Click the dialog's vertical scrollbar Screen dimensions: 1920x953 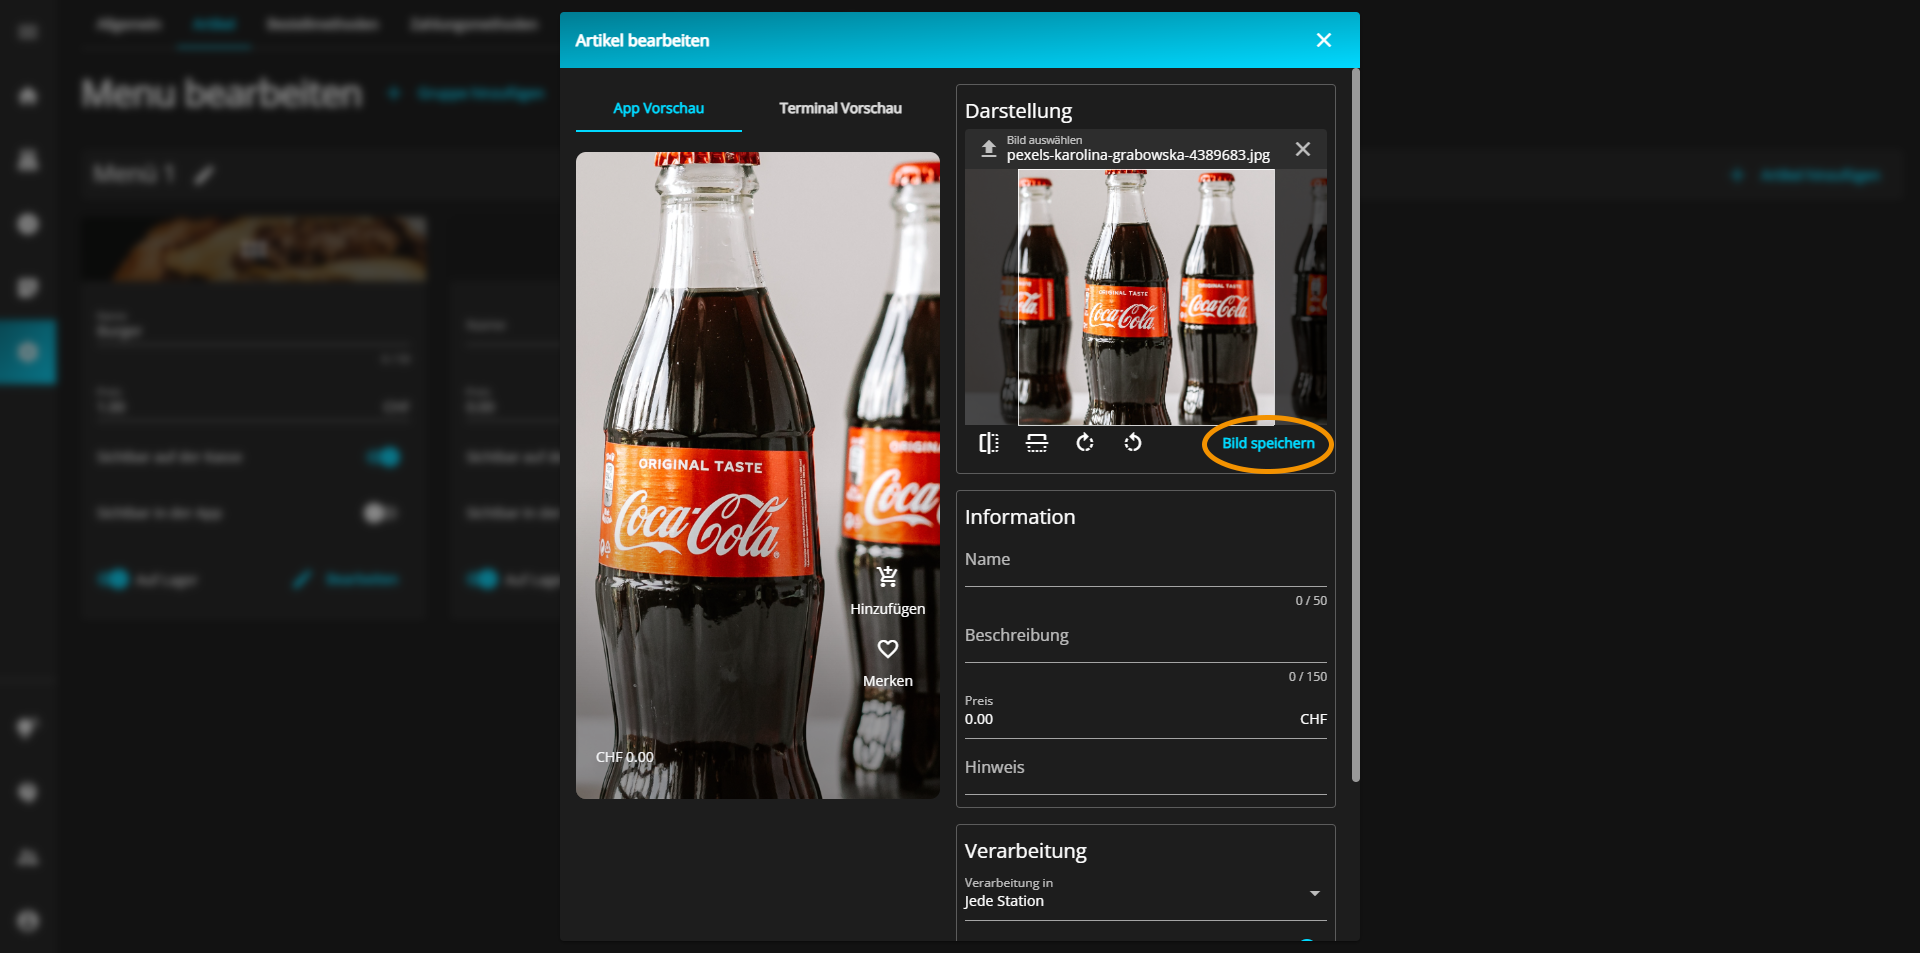point(1356,424)
